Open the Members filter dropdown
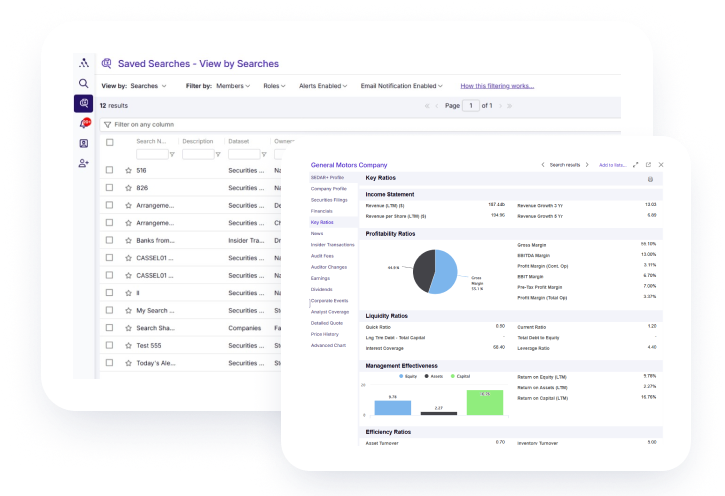 click(233, 86)
